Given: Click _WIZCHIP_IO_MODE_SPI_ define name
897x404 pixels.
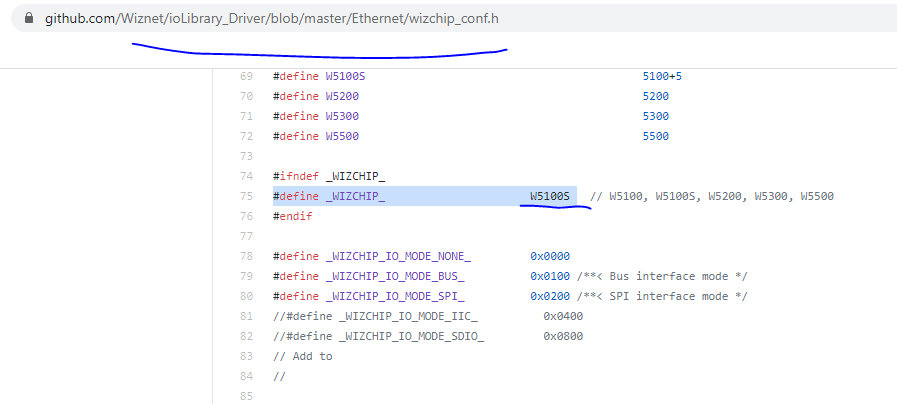Looking at the screenshot, I should coord(395,296).
